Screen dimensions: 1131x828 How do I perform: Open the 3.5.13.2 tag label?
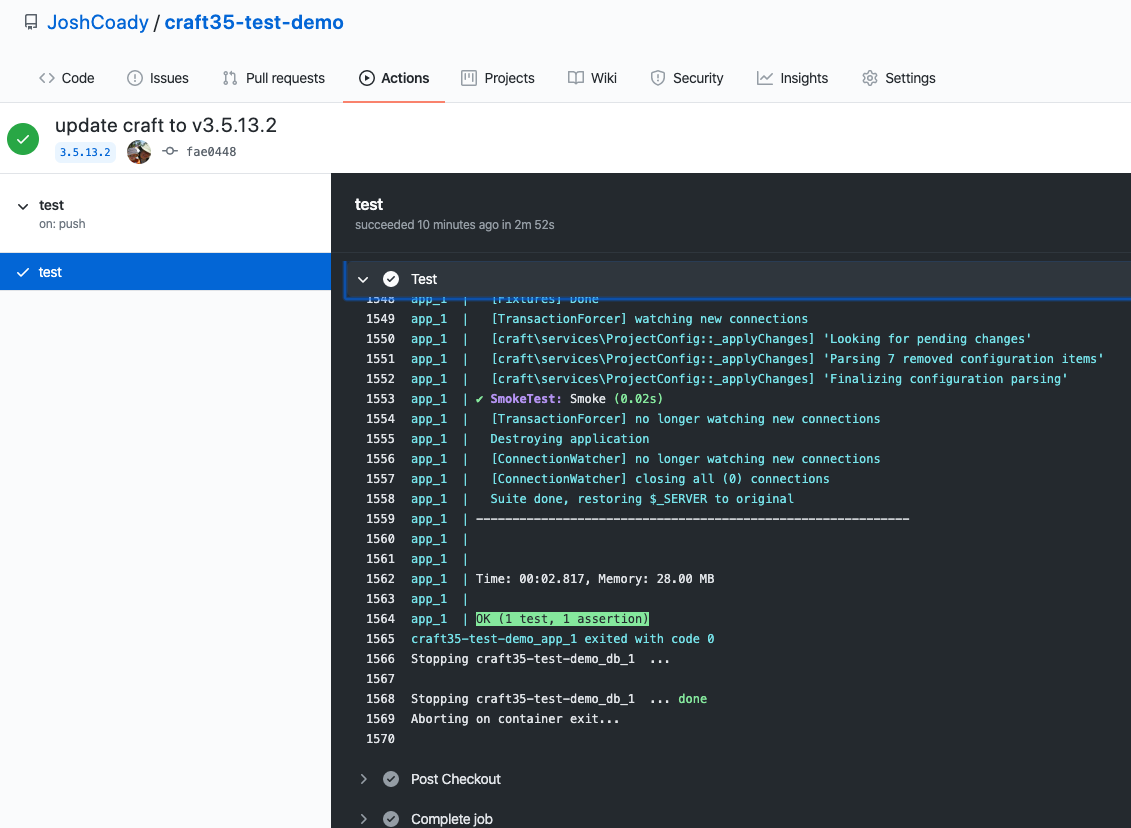85,152
